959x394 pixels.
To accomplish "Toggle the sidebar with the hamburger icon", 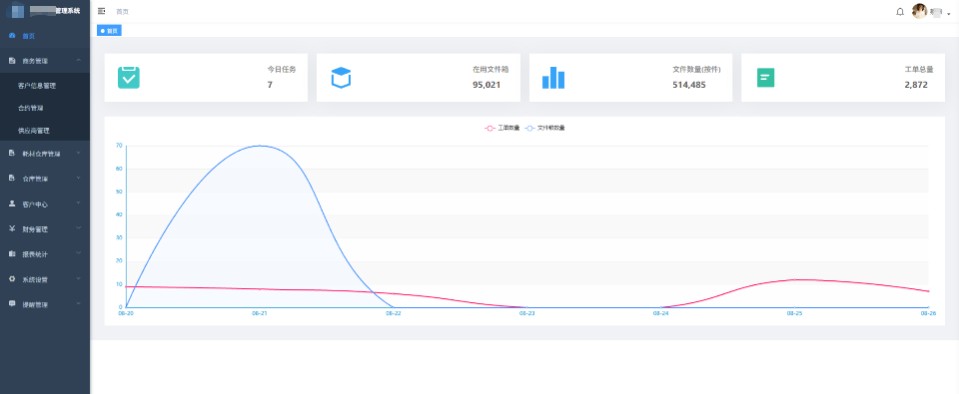I will 102,11.
